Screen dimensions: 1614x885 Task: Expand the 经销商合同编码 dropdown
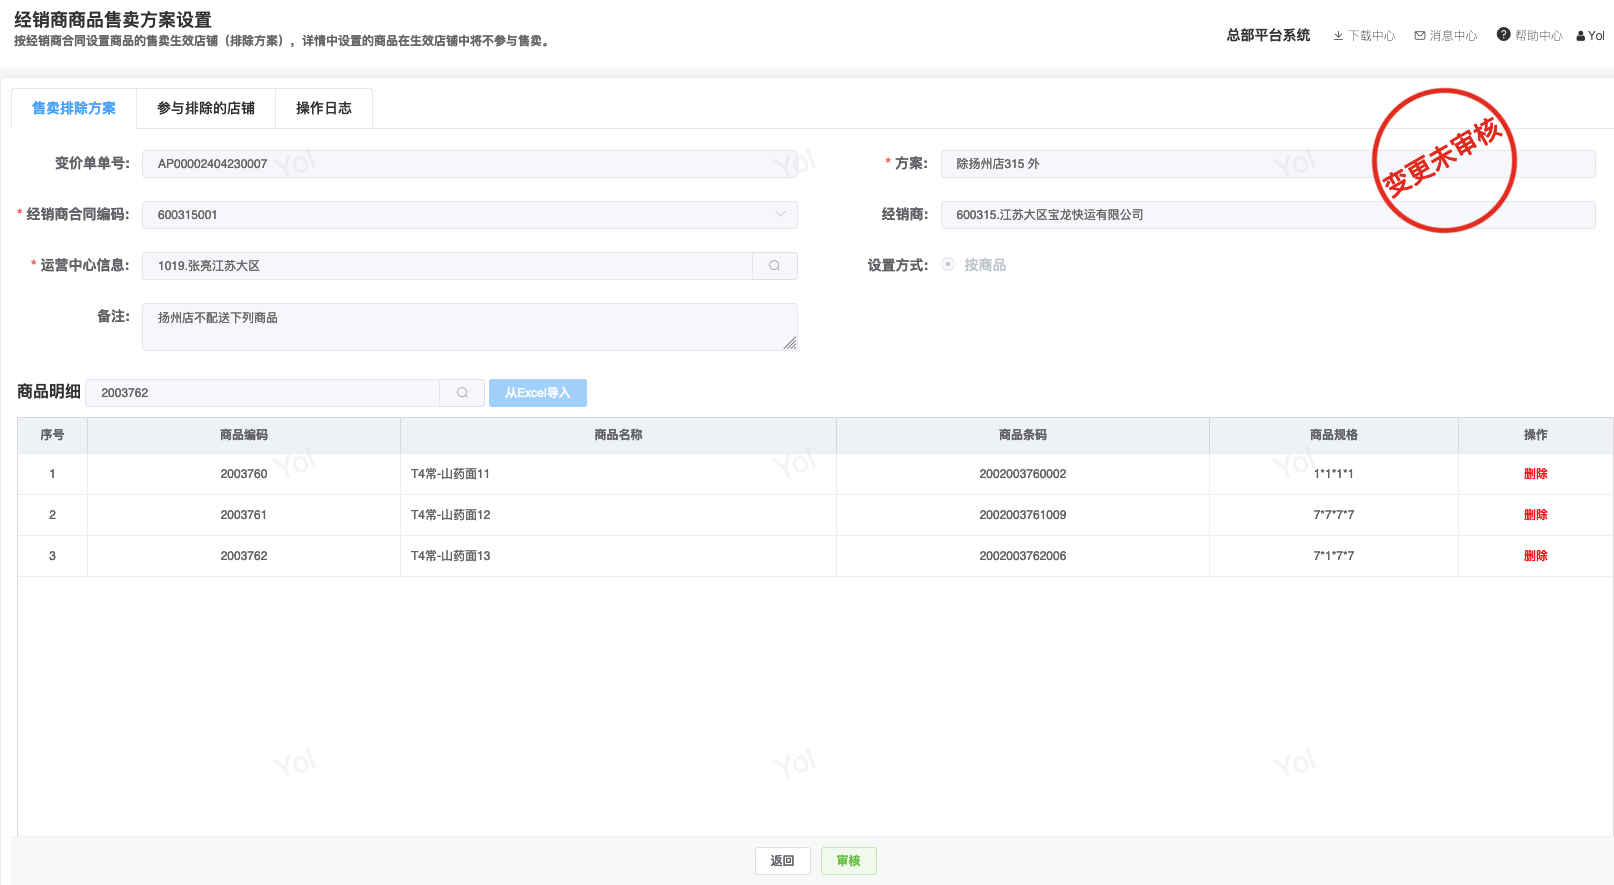780,215
